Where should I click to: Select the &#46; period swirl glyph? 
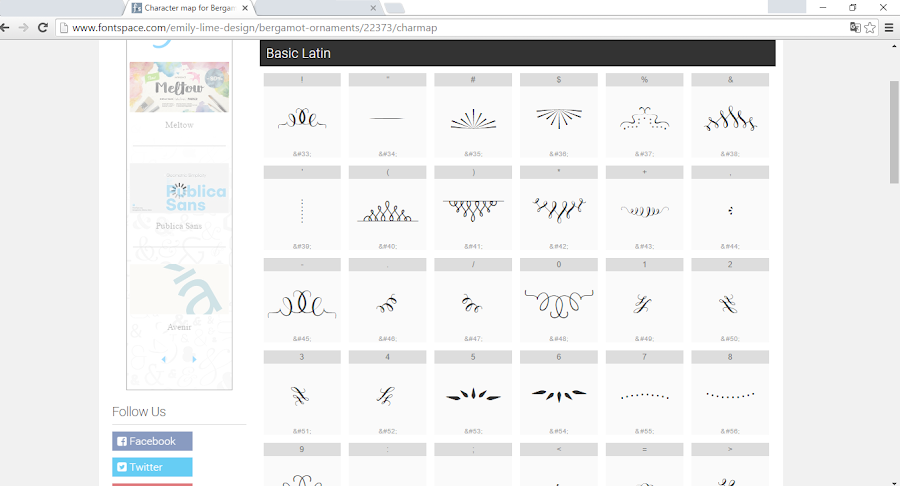click(x=387, y=304)
